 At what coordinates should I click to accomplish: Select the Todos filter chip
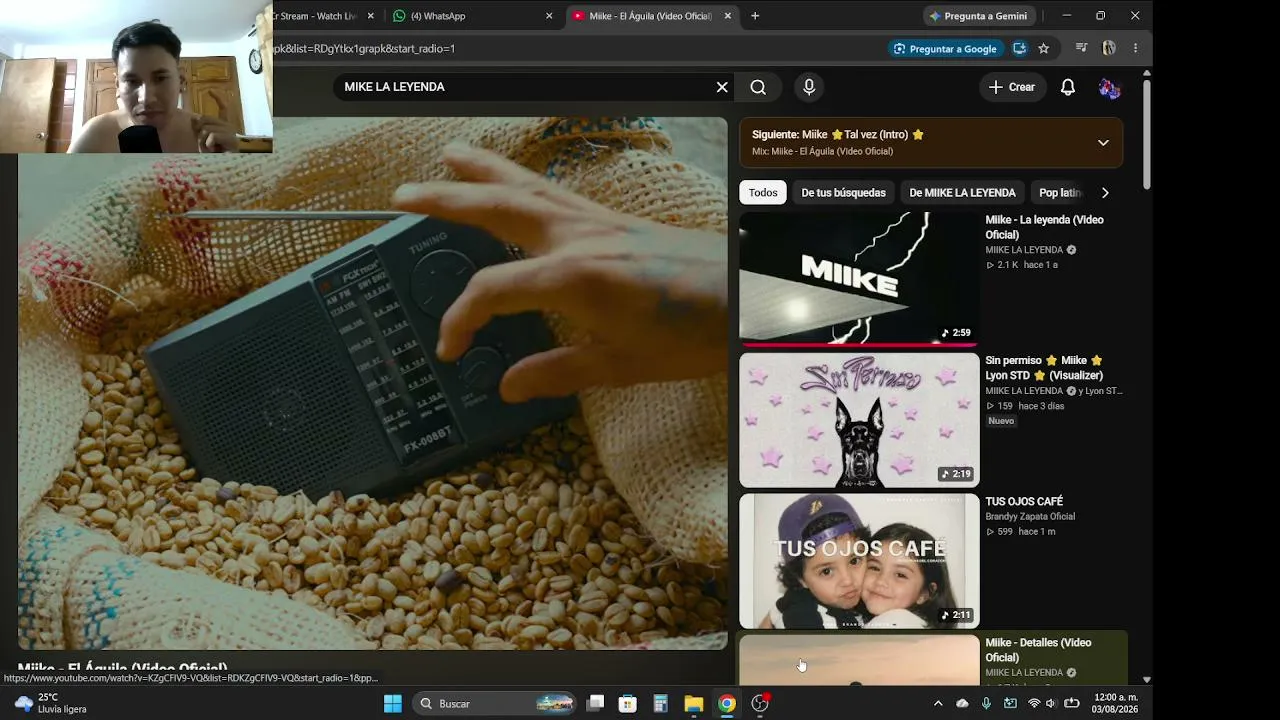tap(763, 193)
